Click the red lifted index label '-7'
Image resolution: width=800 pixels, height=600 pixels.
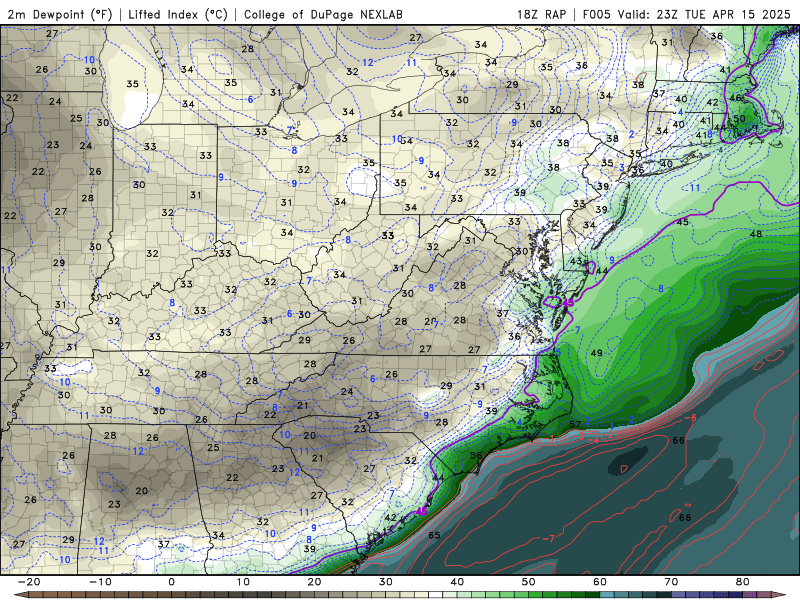(x=549, y=539)
